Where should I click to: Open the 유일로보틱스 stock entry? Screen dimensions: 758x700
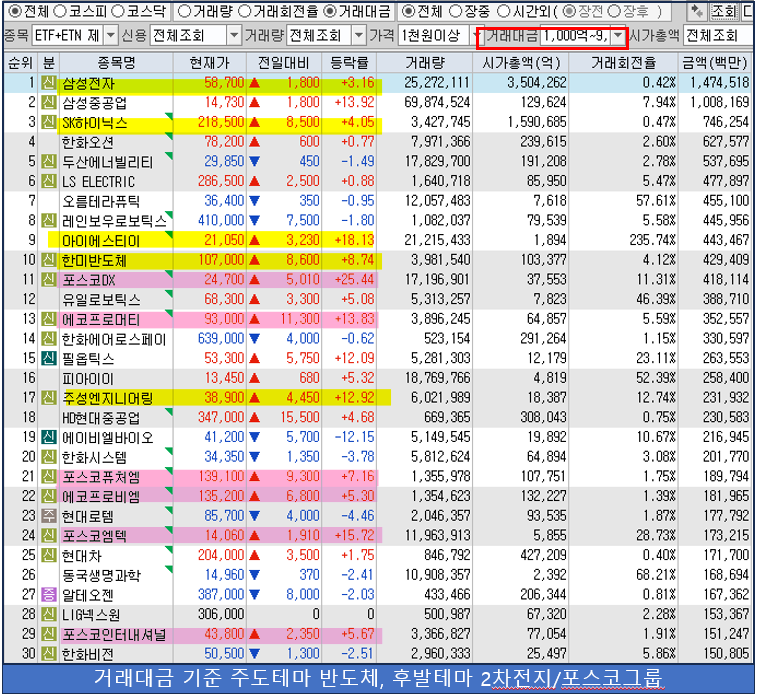[x=101, y=300]
